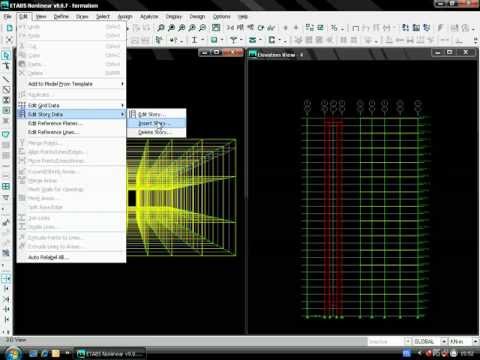Click the restore previous zoom magnifier icon
Screen dimensions: 480x360
click(x=182, y=28)
